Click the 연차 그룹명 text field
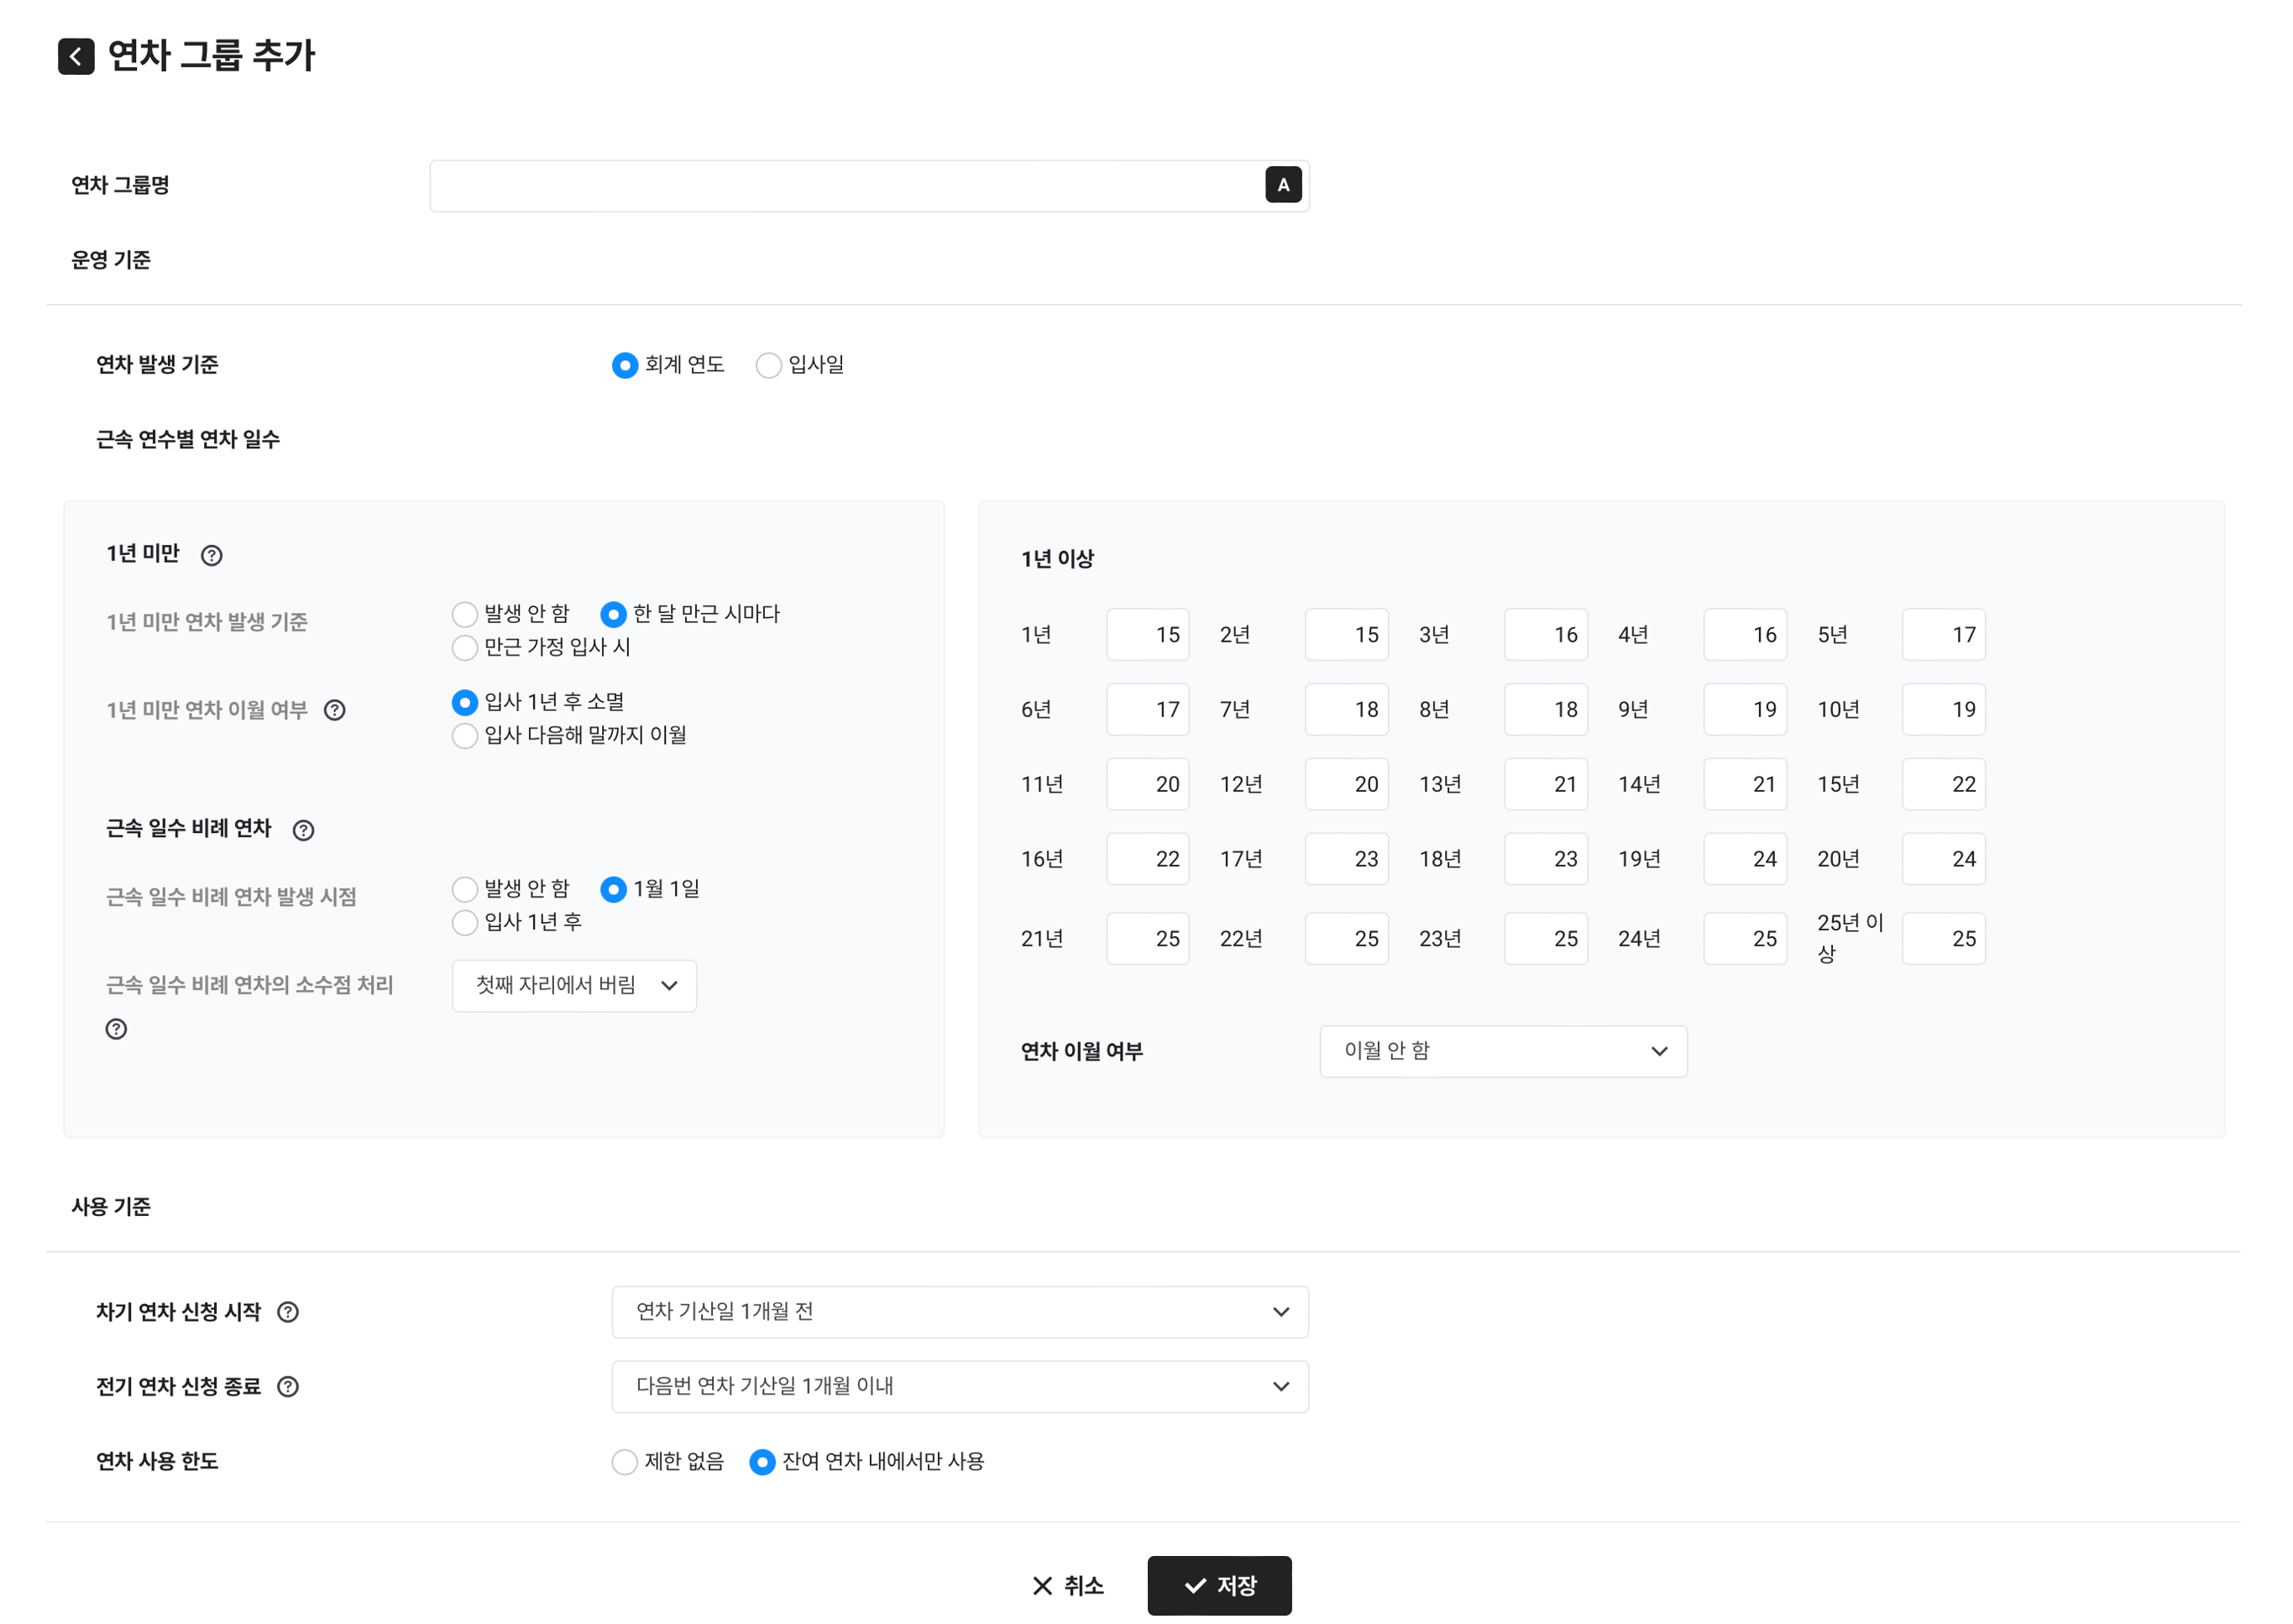2293x1624 pixels. point(845,186)
